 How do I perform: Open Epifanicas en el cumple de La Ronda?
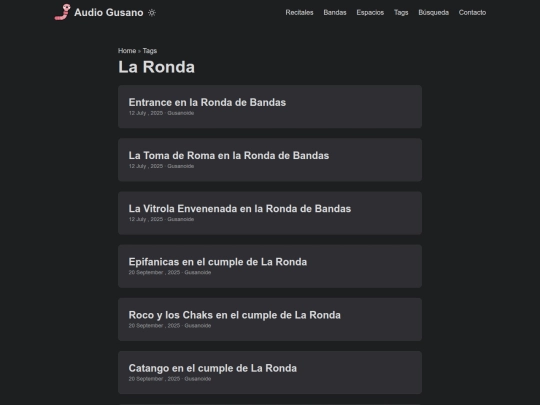[270, 266]
